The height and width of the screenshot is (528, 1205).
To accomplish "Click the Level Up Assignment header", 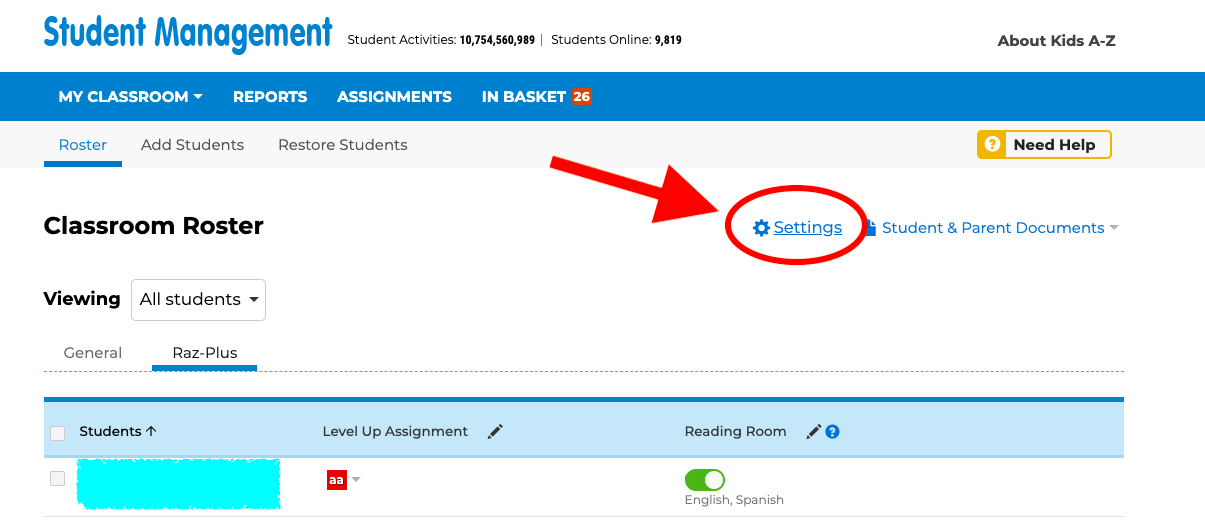I will [395, 432].
